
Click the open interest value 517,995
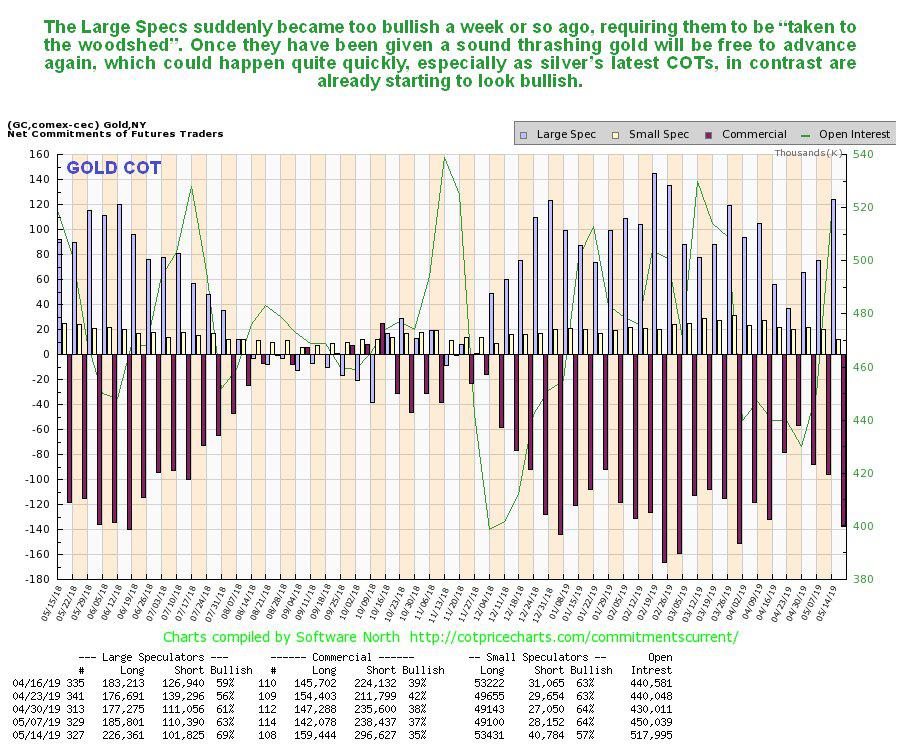[649, 734]
